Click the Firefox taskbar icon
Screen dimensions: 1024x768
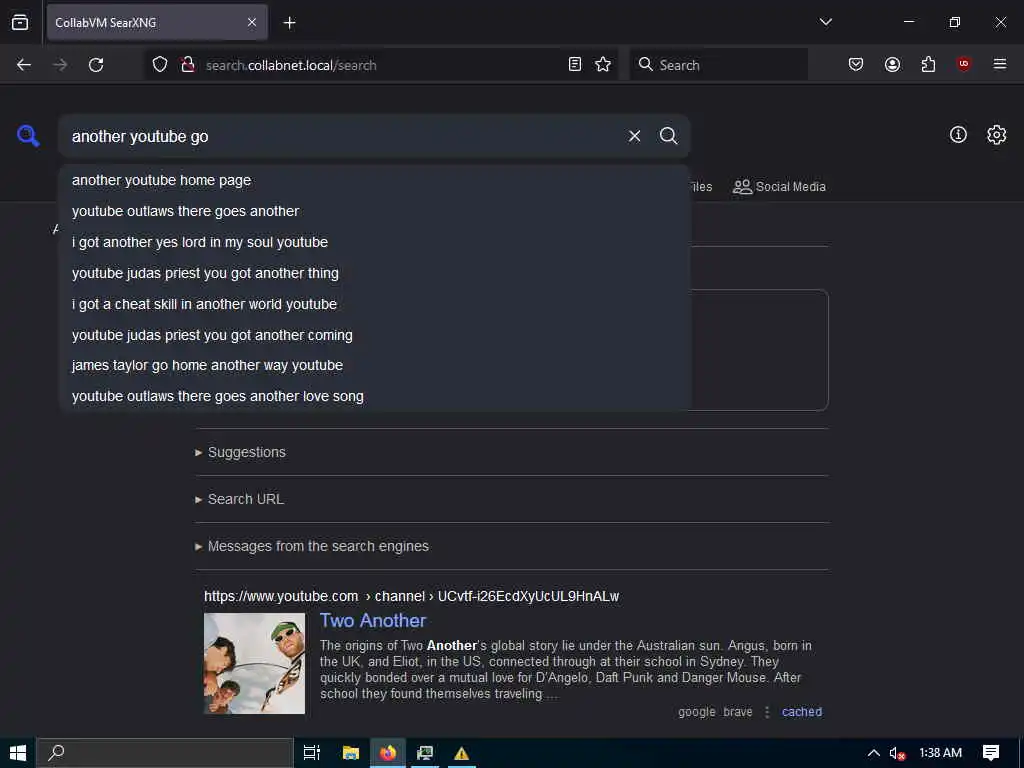[388, 753]
